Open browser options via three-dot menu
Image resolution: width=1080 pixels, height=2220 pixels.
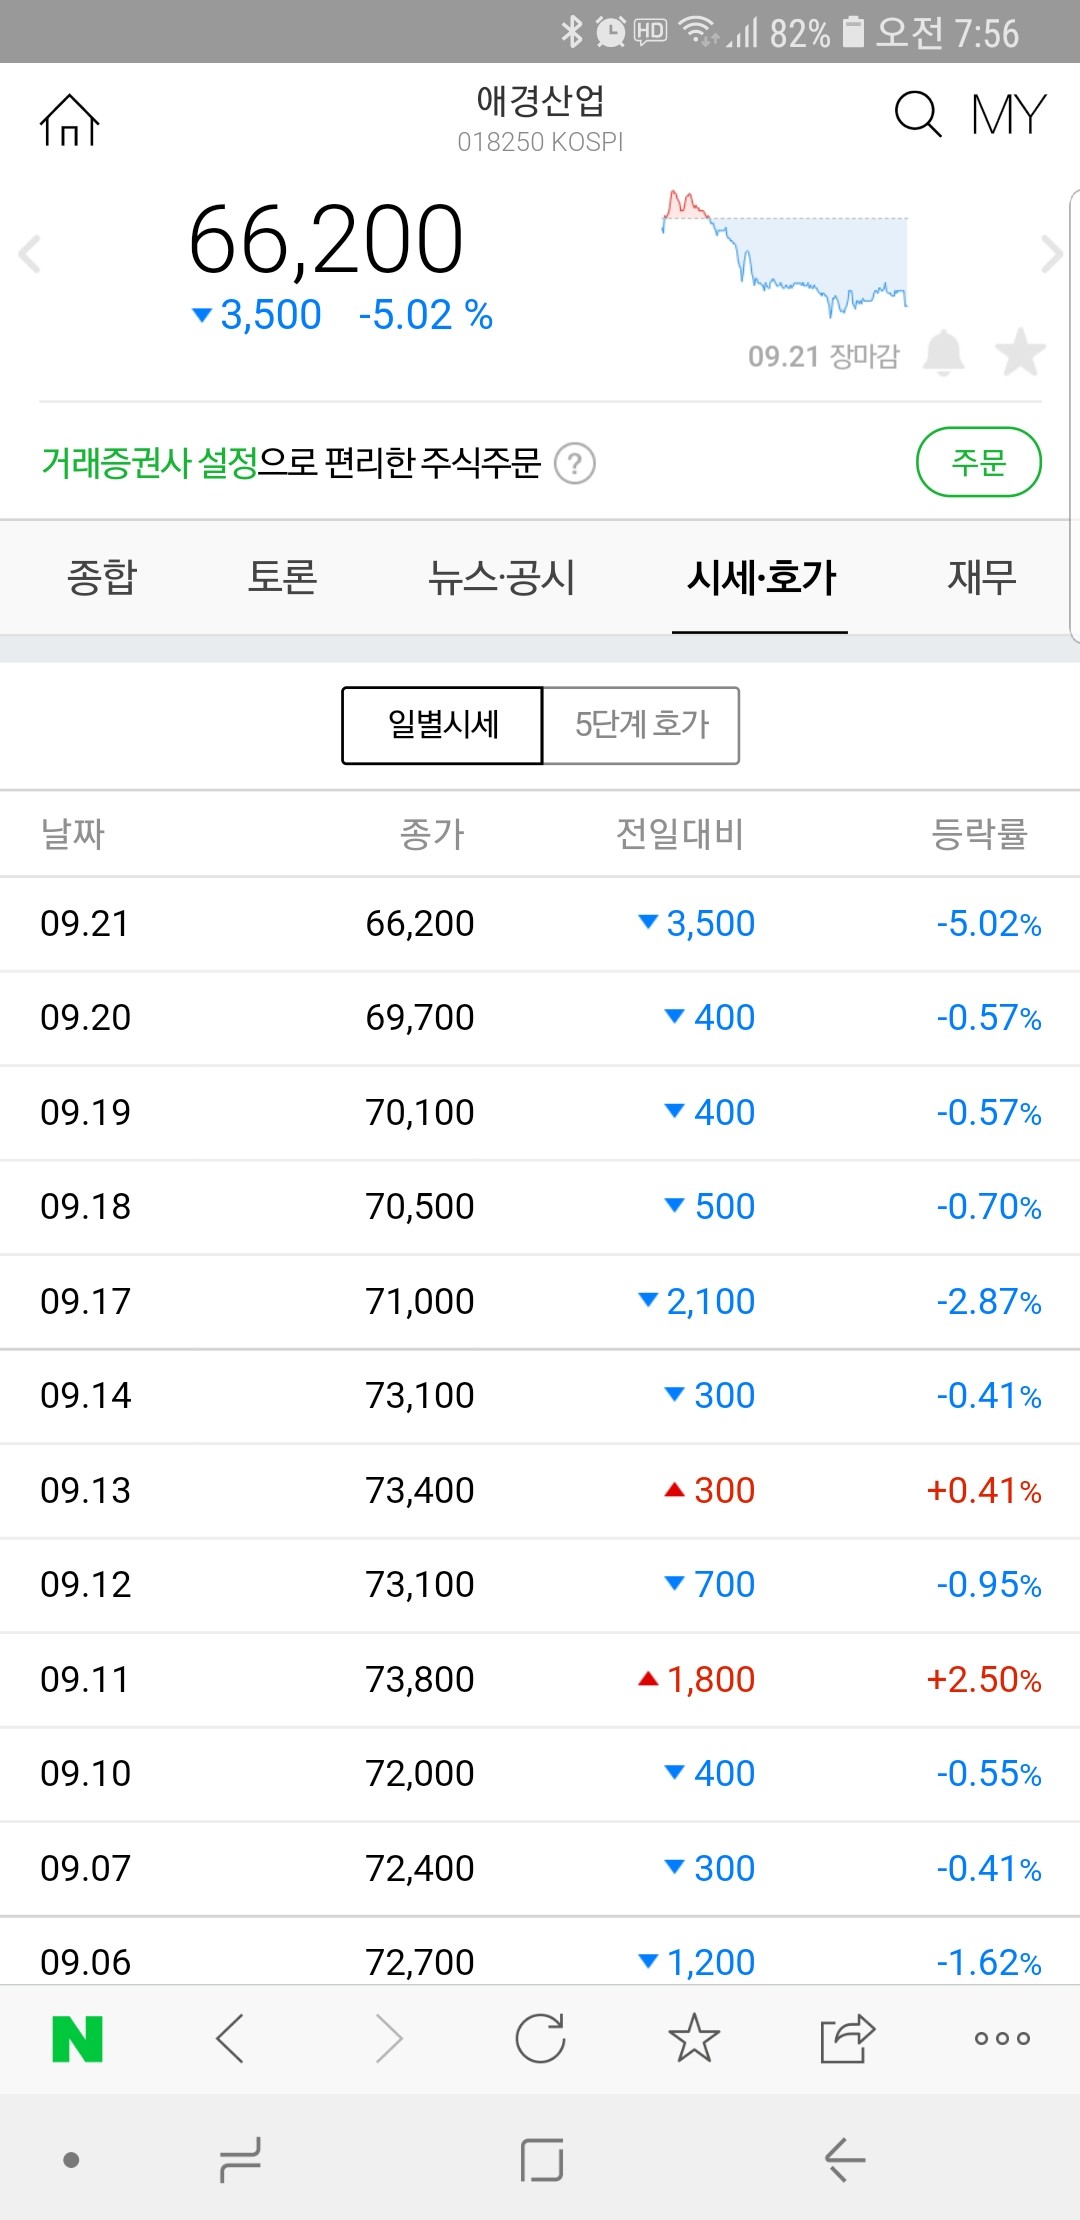click(1000, 2040)
